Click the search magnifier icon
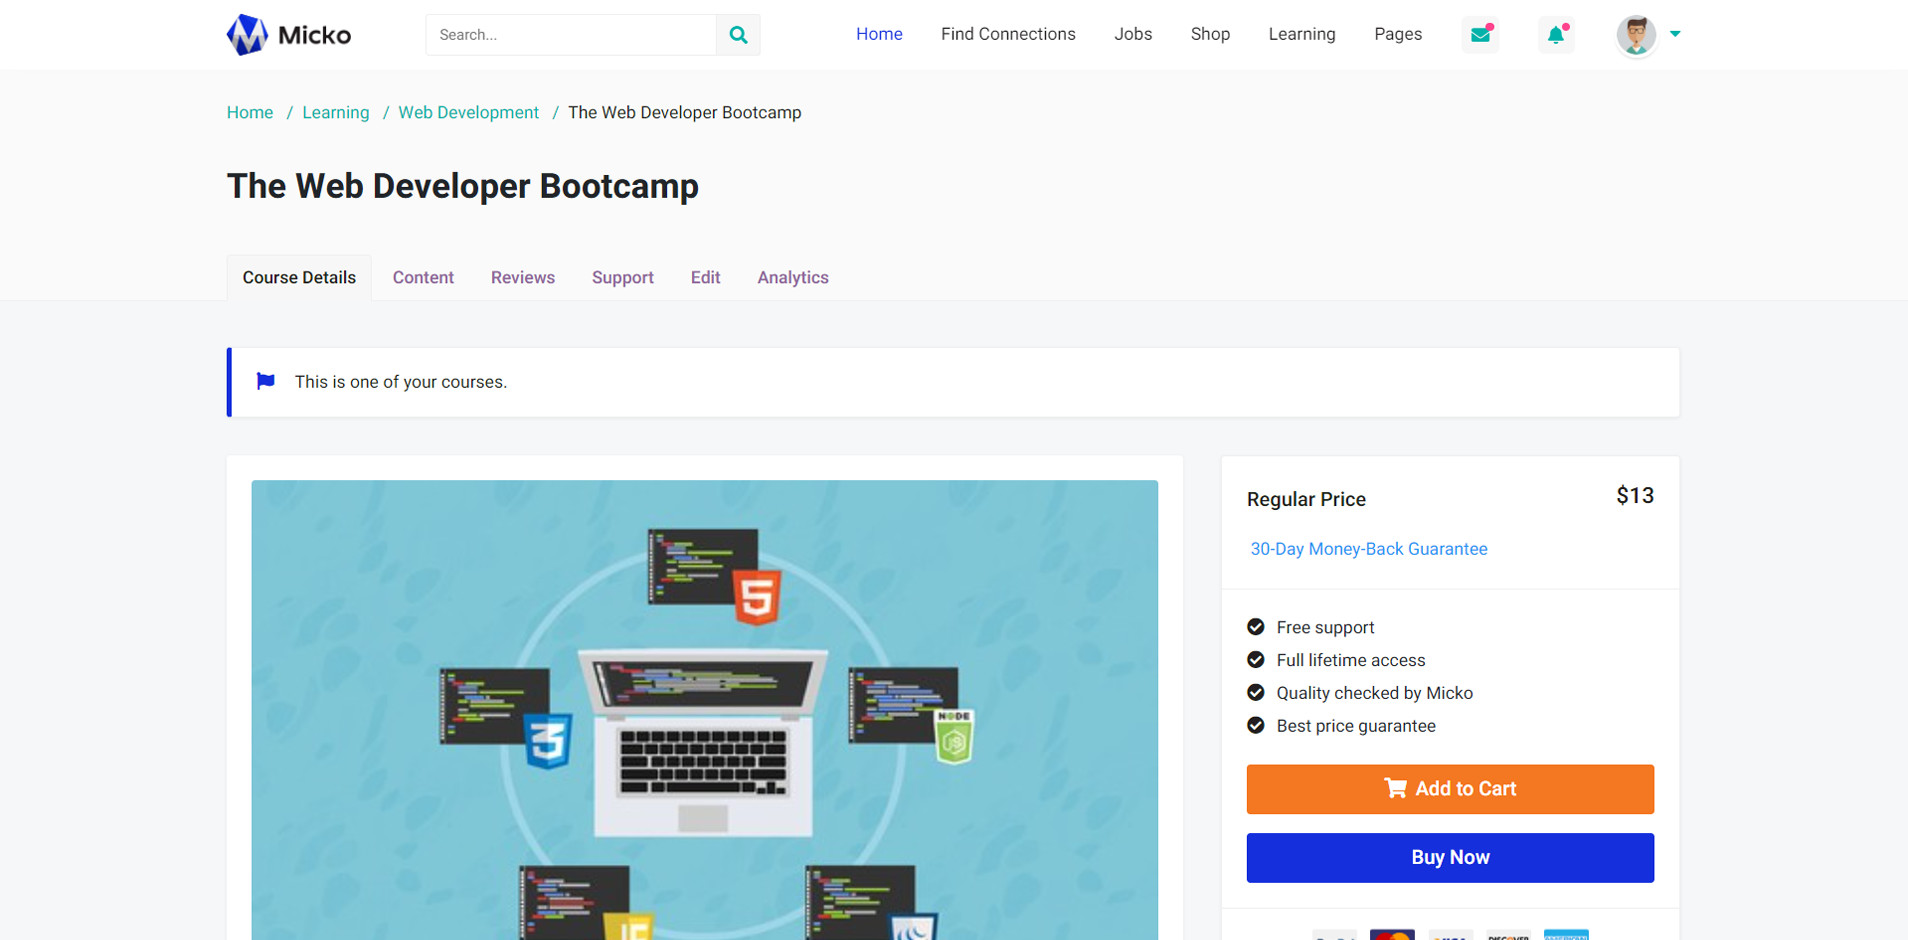This screenshot has height=940, width=1908. pyautogui.click(x=738, y=35)
